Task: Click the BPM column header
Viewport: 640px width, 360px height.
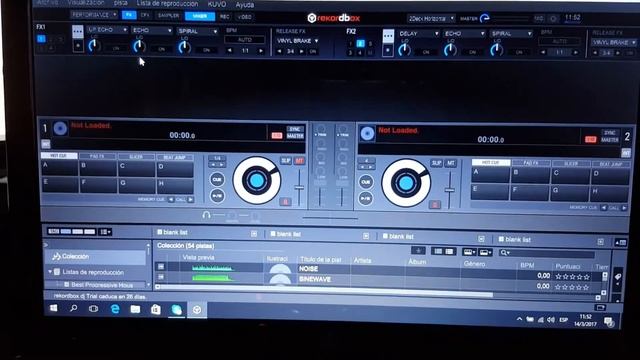Action: [527, 265]
